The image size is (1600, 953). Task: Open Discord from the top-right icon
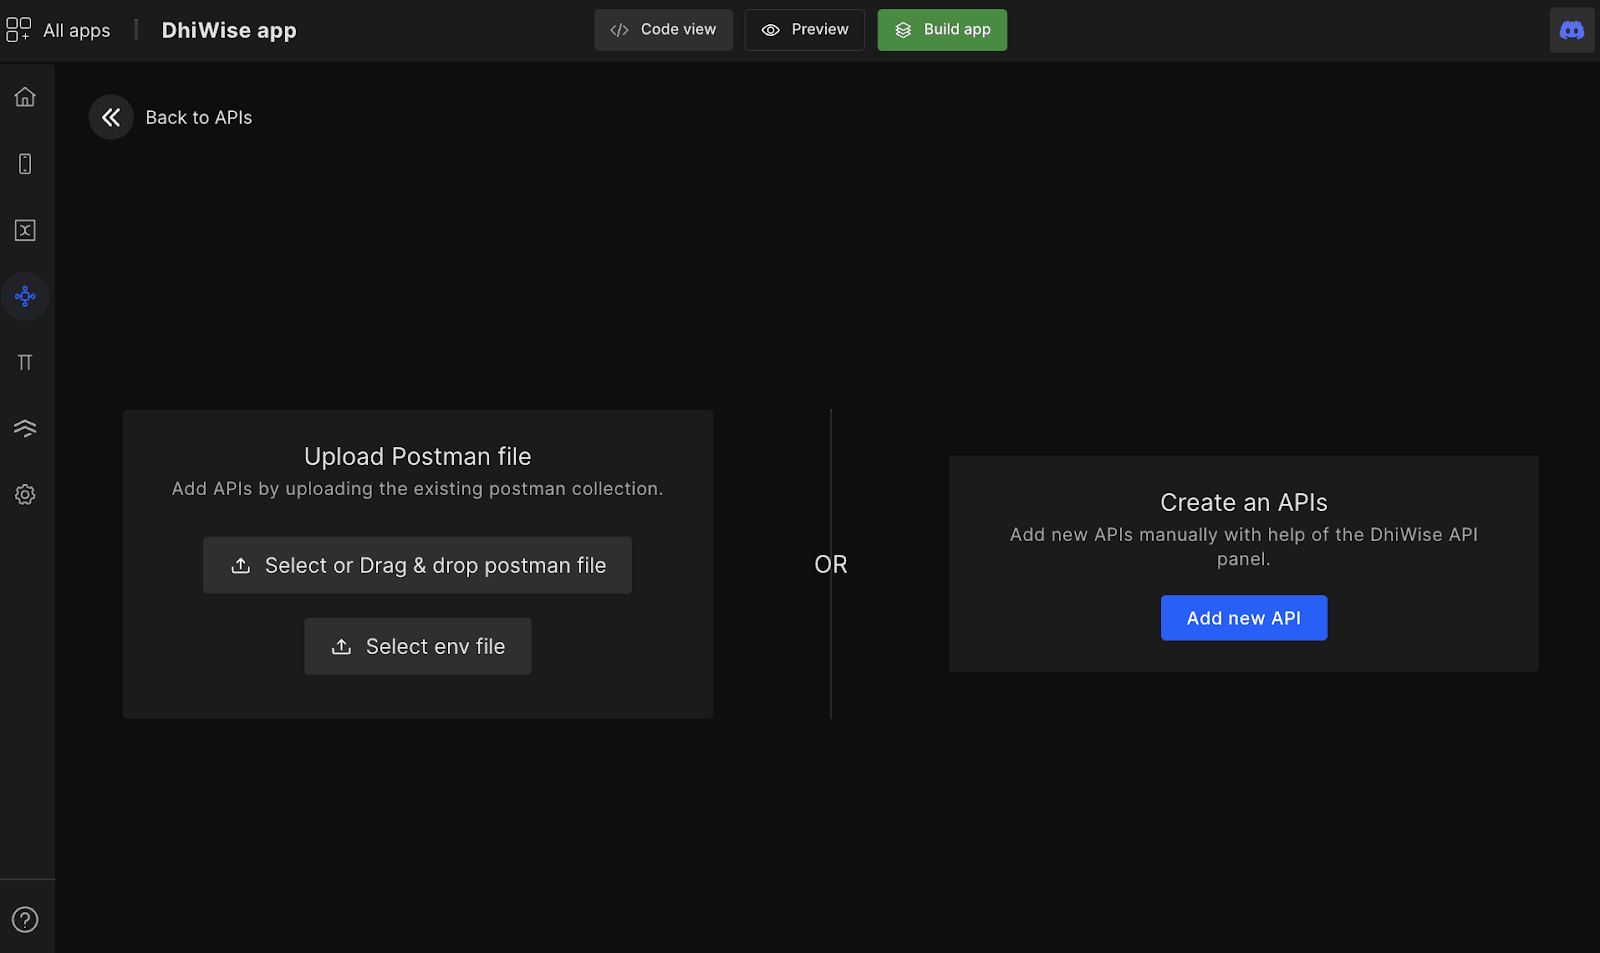1571,29
